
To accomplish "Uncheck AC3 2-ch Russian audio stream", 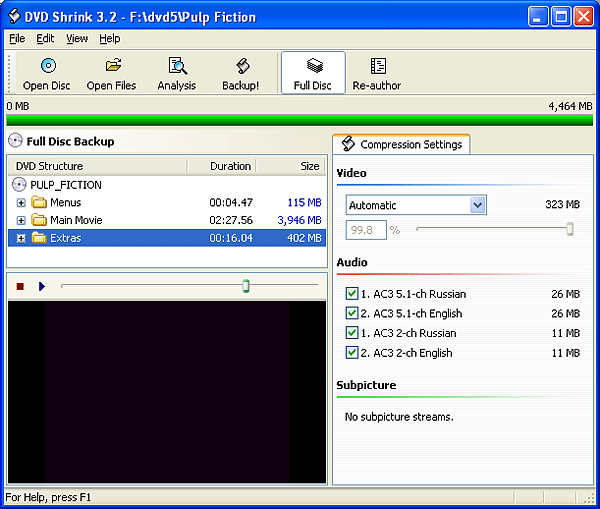I will pyautogui.click(x=352, y=333).
